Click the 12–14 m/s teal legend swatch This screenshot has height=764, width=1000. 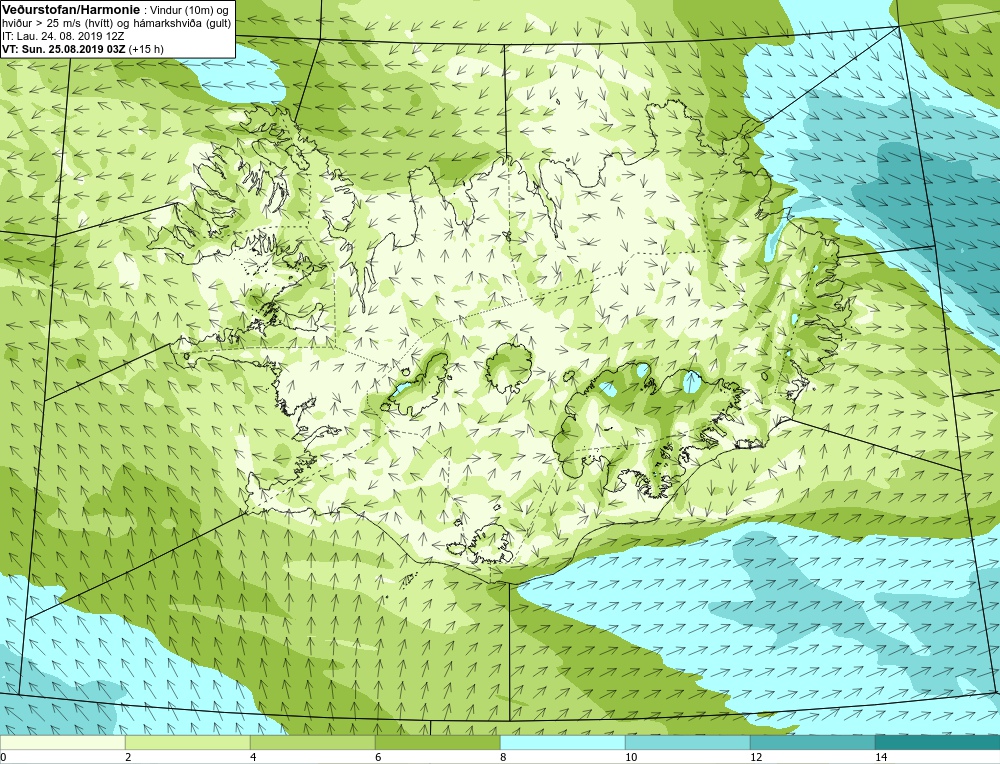812,742
